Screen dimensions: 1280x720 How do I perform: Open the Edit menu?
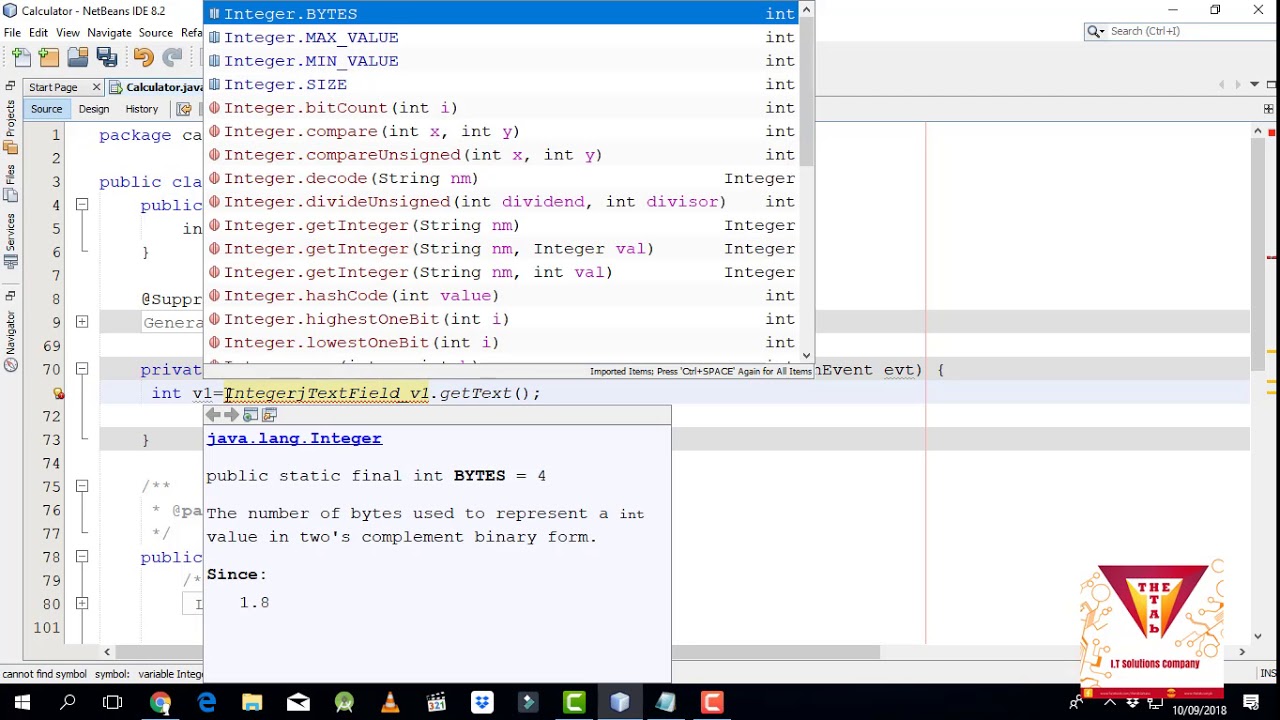tap(38, 33)
